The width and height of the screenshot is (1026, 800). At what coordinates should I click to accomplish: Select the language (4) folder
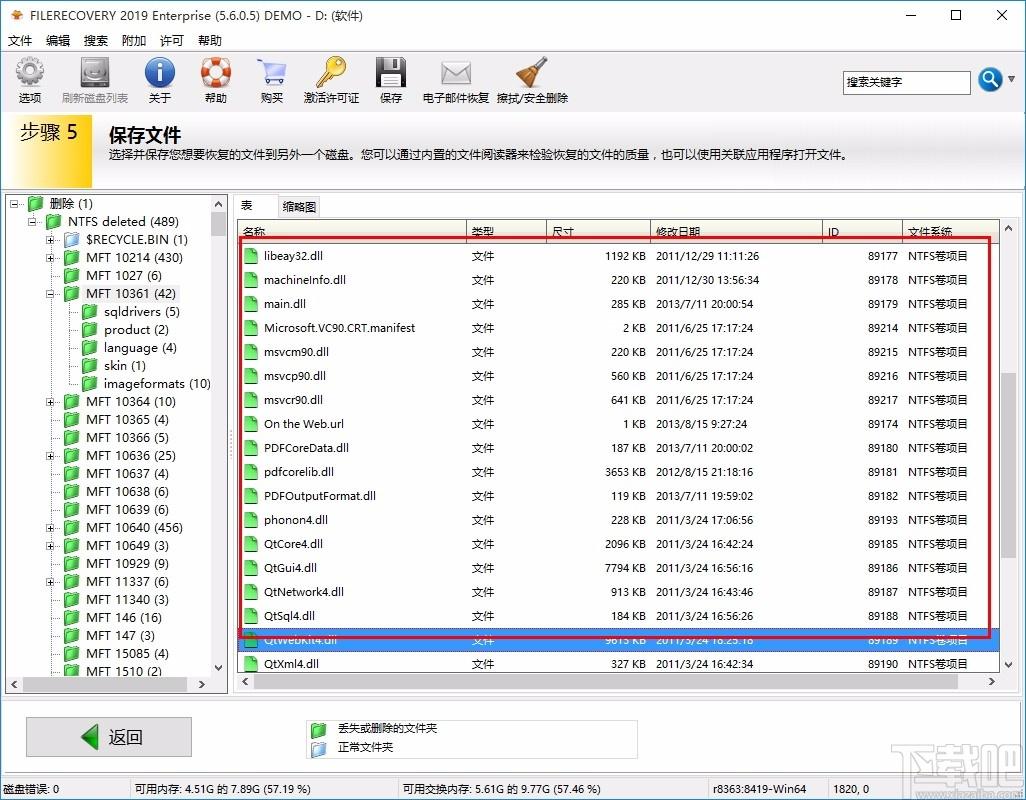click(x=140, y=348)
